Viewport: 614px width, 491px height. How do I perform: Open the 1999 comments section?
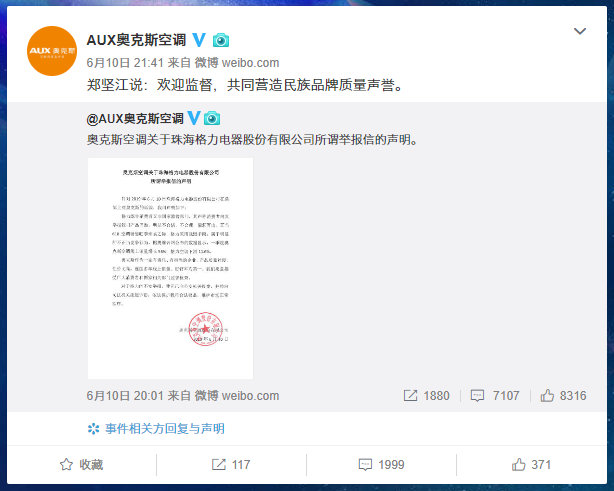[381, 465]
